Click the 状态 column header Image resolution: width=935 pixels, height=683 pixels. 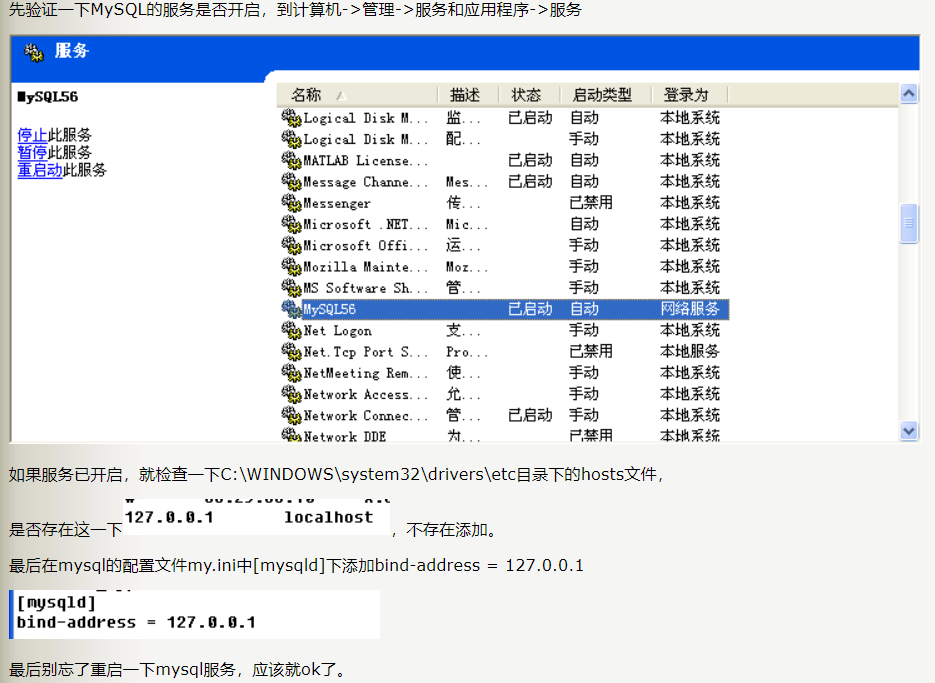pyautogui.click(x=526, y=95)
